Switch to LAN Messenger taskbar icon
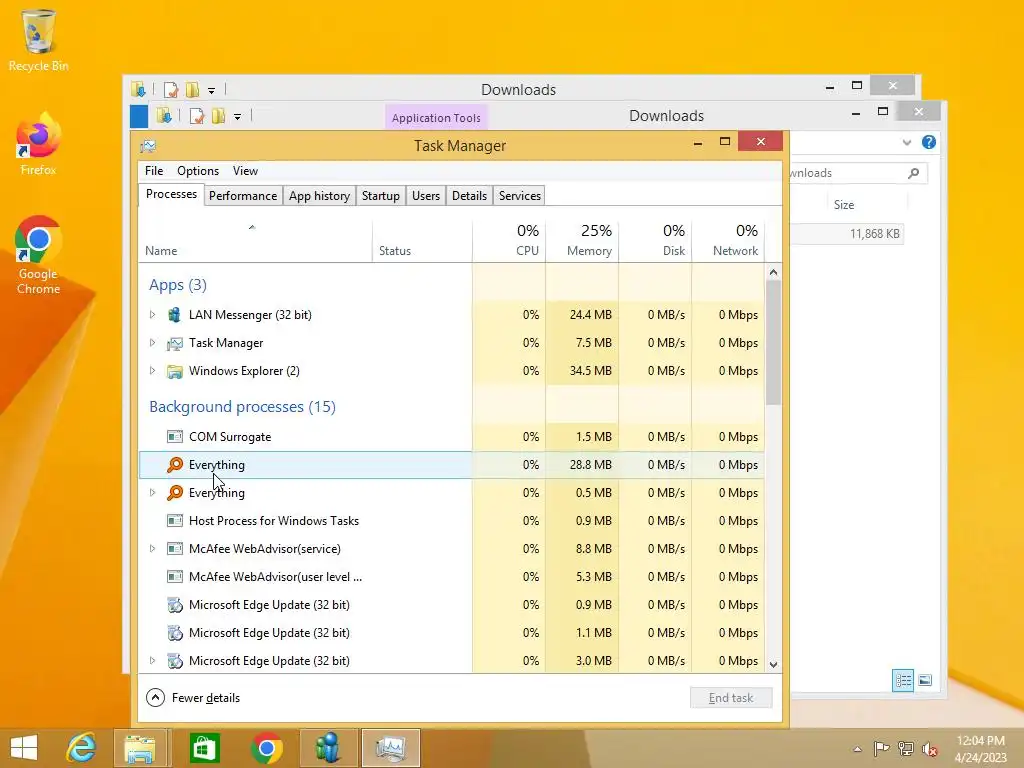 pos(328,748)
